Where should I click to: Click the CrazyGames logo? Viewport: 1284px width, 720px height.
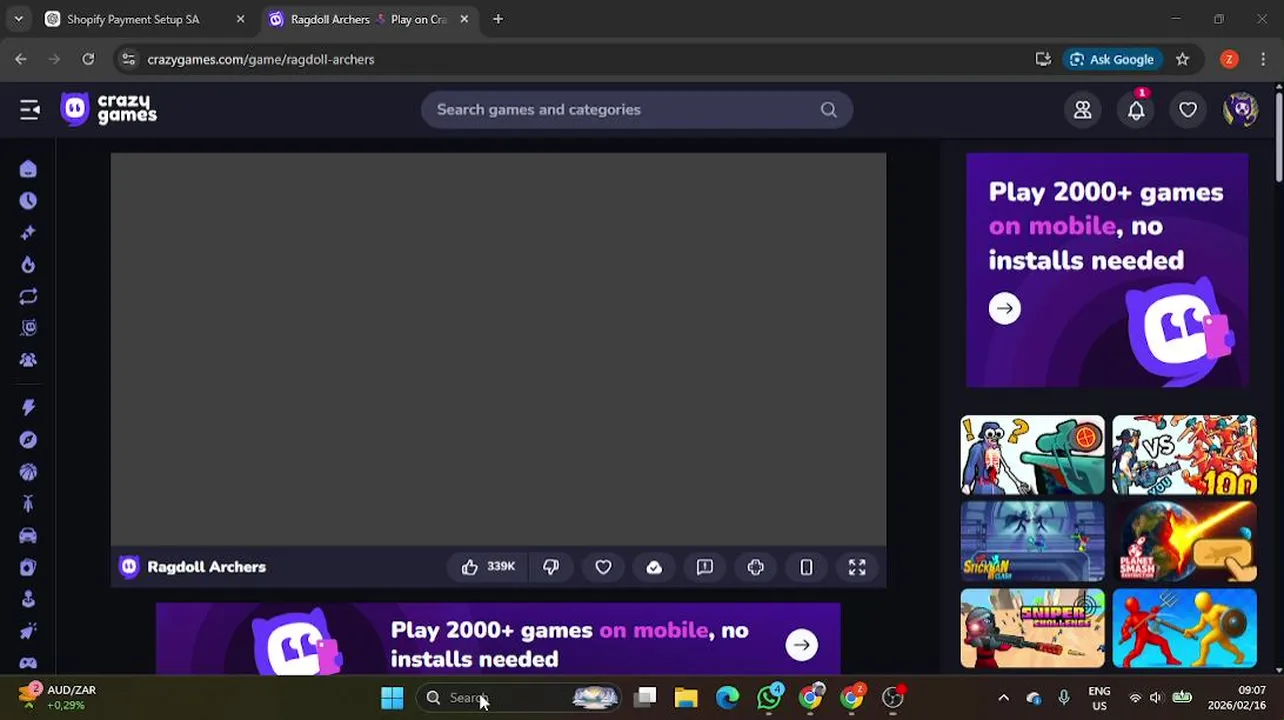[x=109, y=109]
